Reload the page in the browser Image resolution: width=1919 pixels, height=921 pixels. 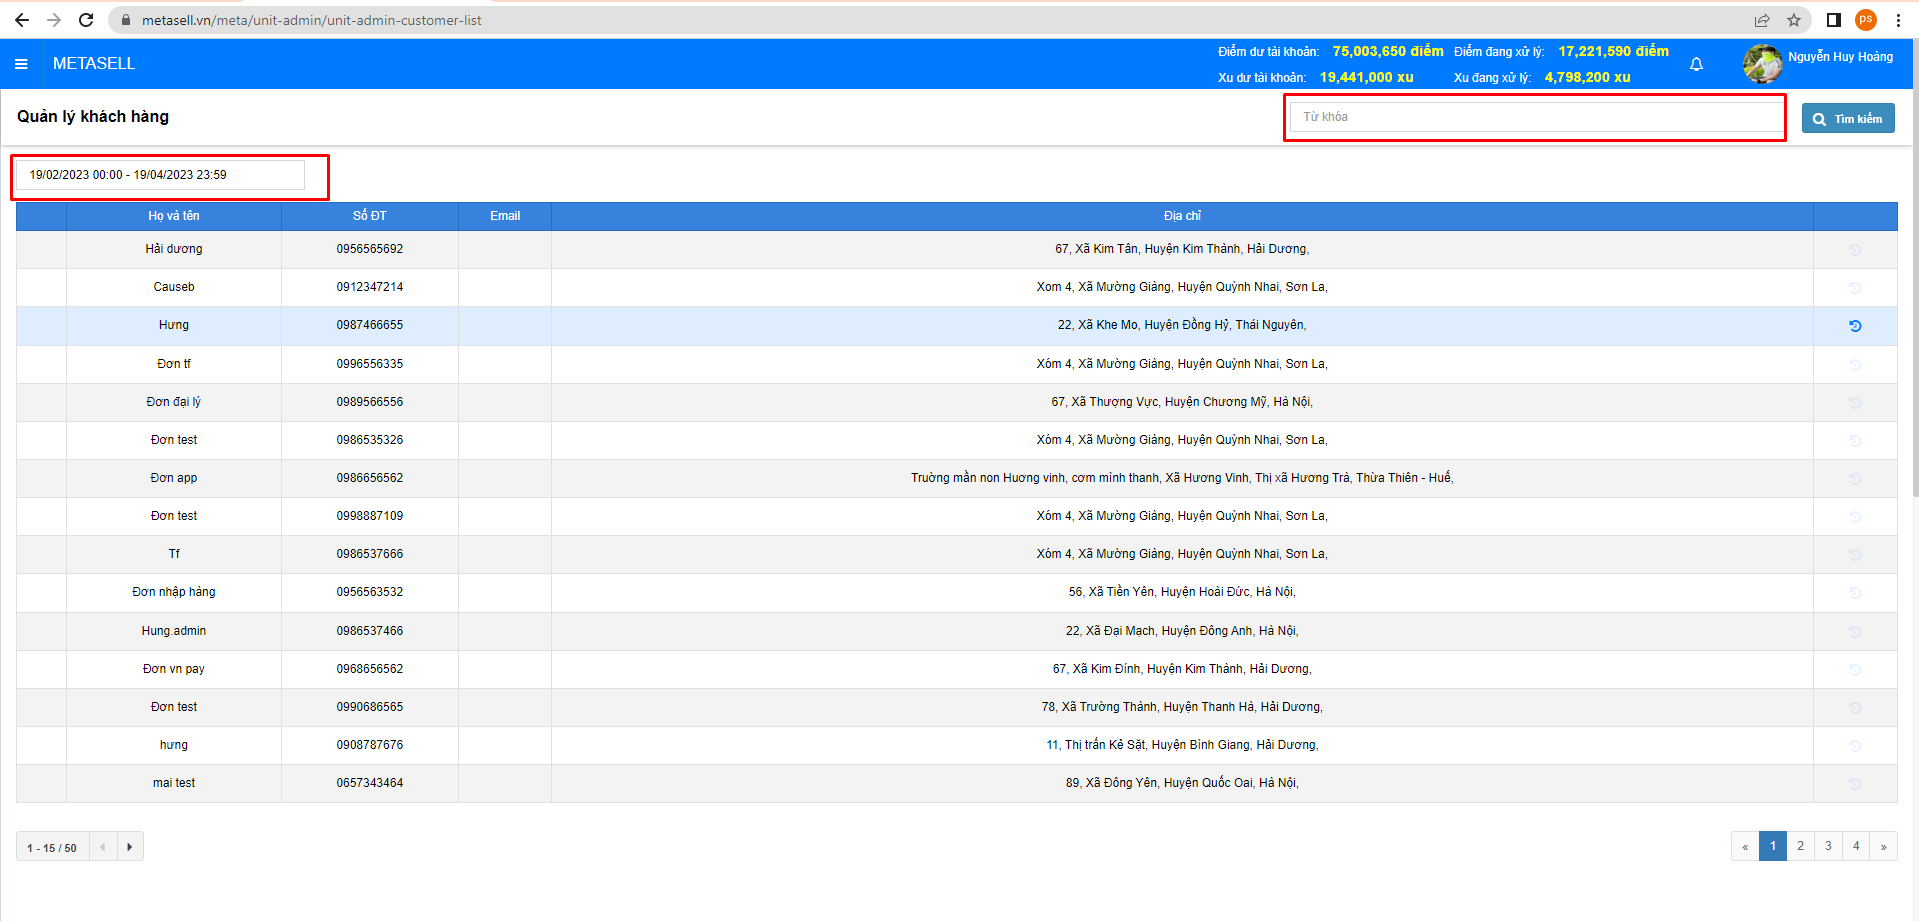coord(86,20)
